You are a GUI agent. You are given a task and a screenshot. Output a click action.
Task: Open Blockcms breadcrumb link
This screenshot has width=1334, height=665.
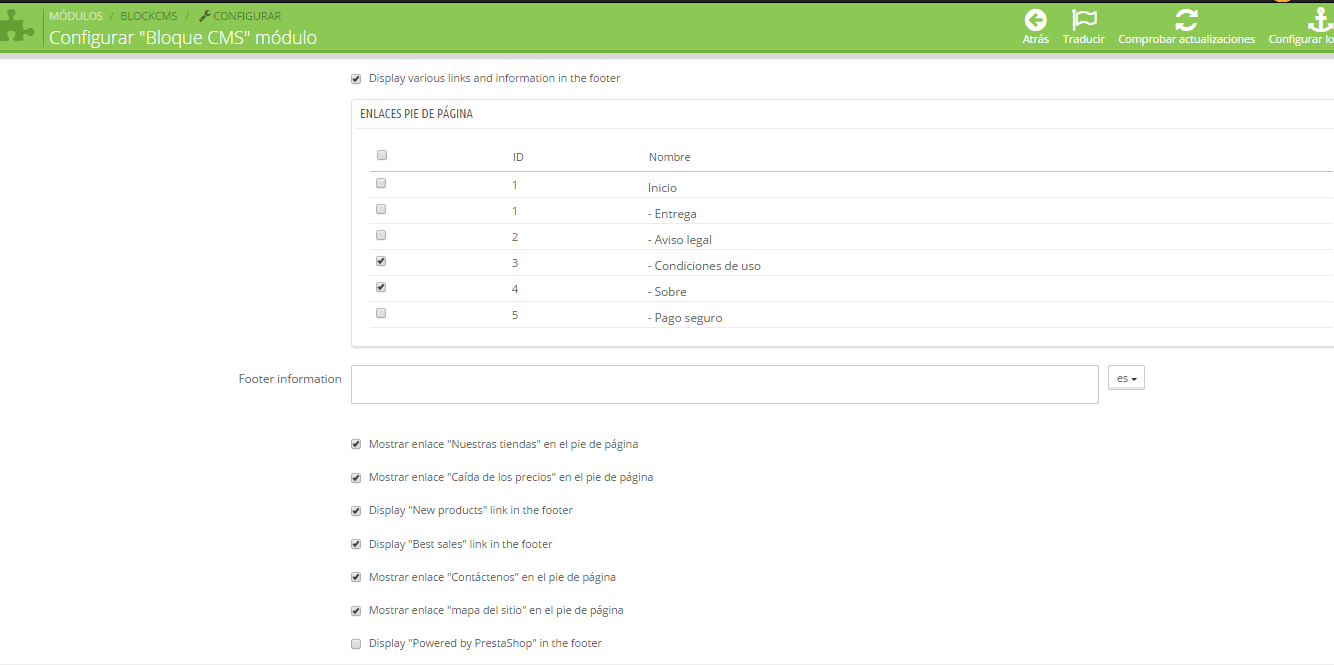[149, 16]
